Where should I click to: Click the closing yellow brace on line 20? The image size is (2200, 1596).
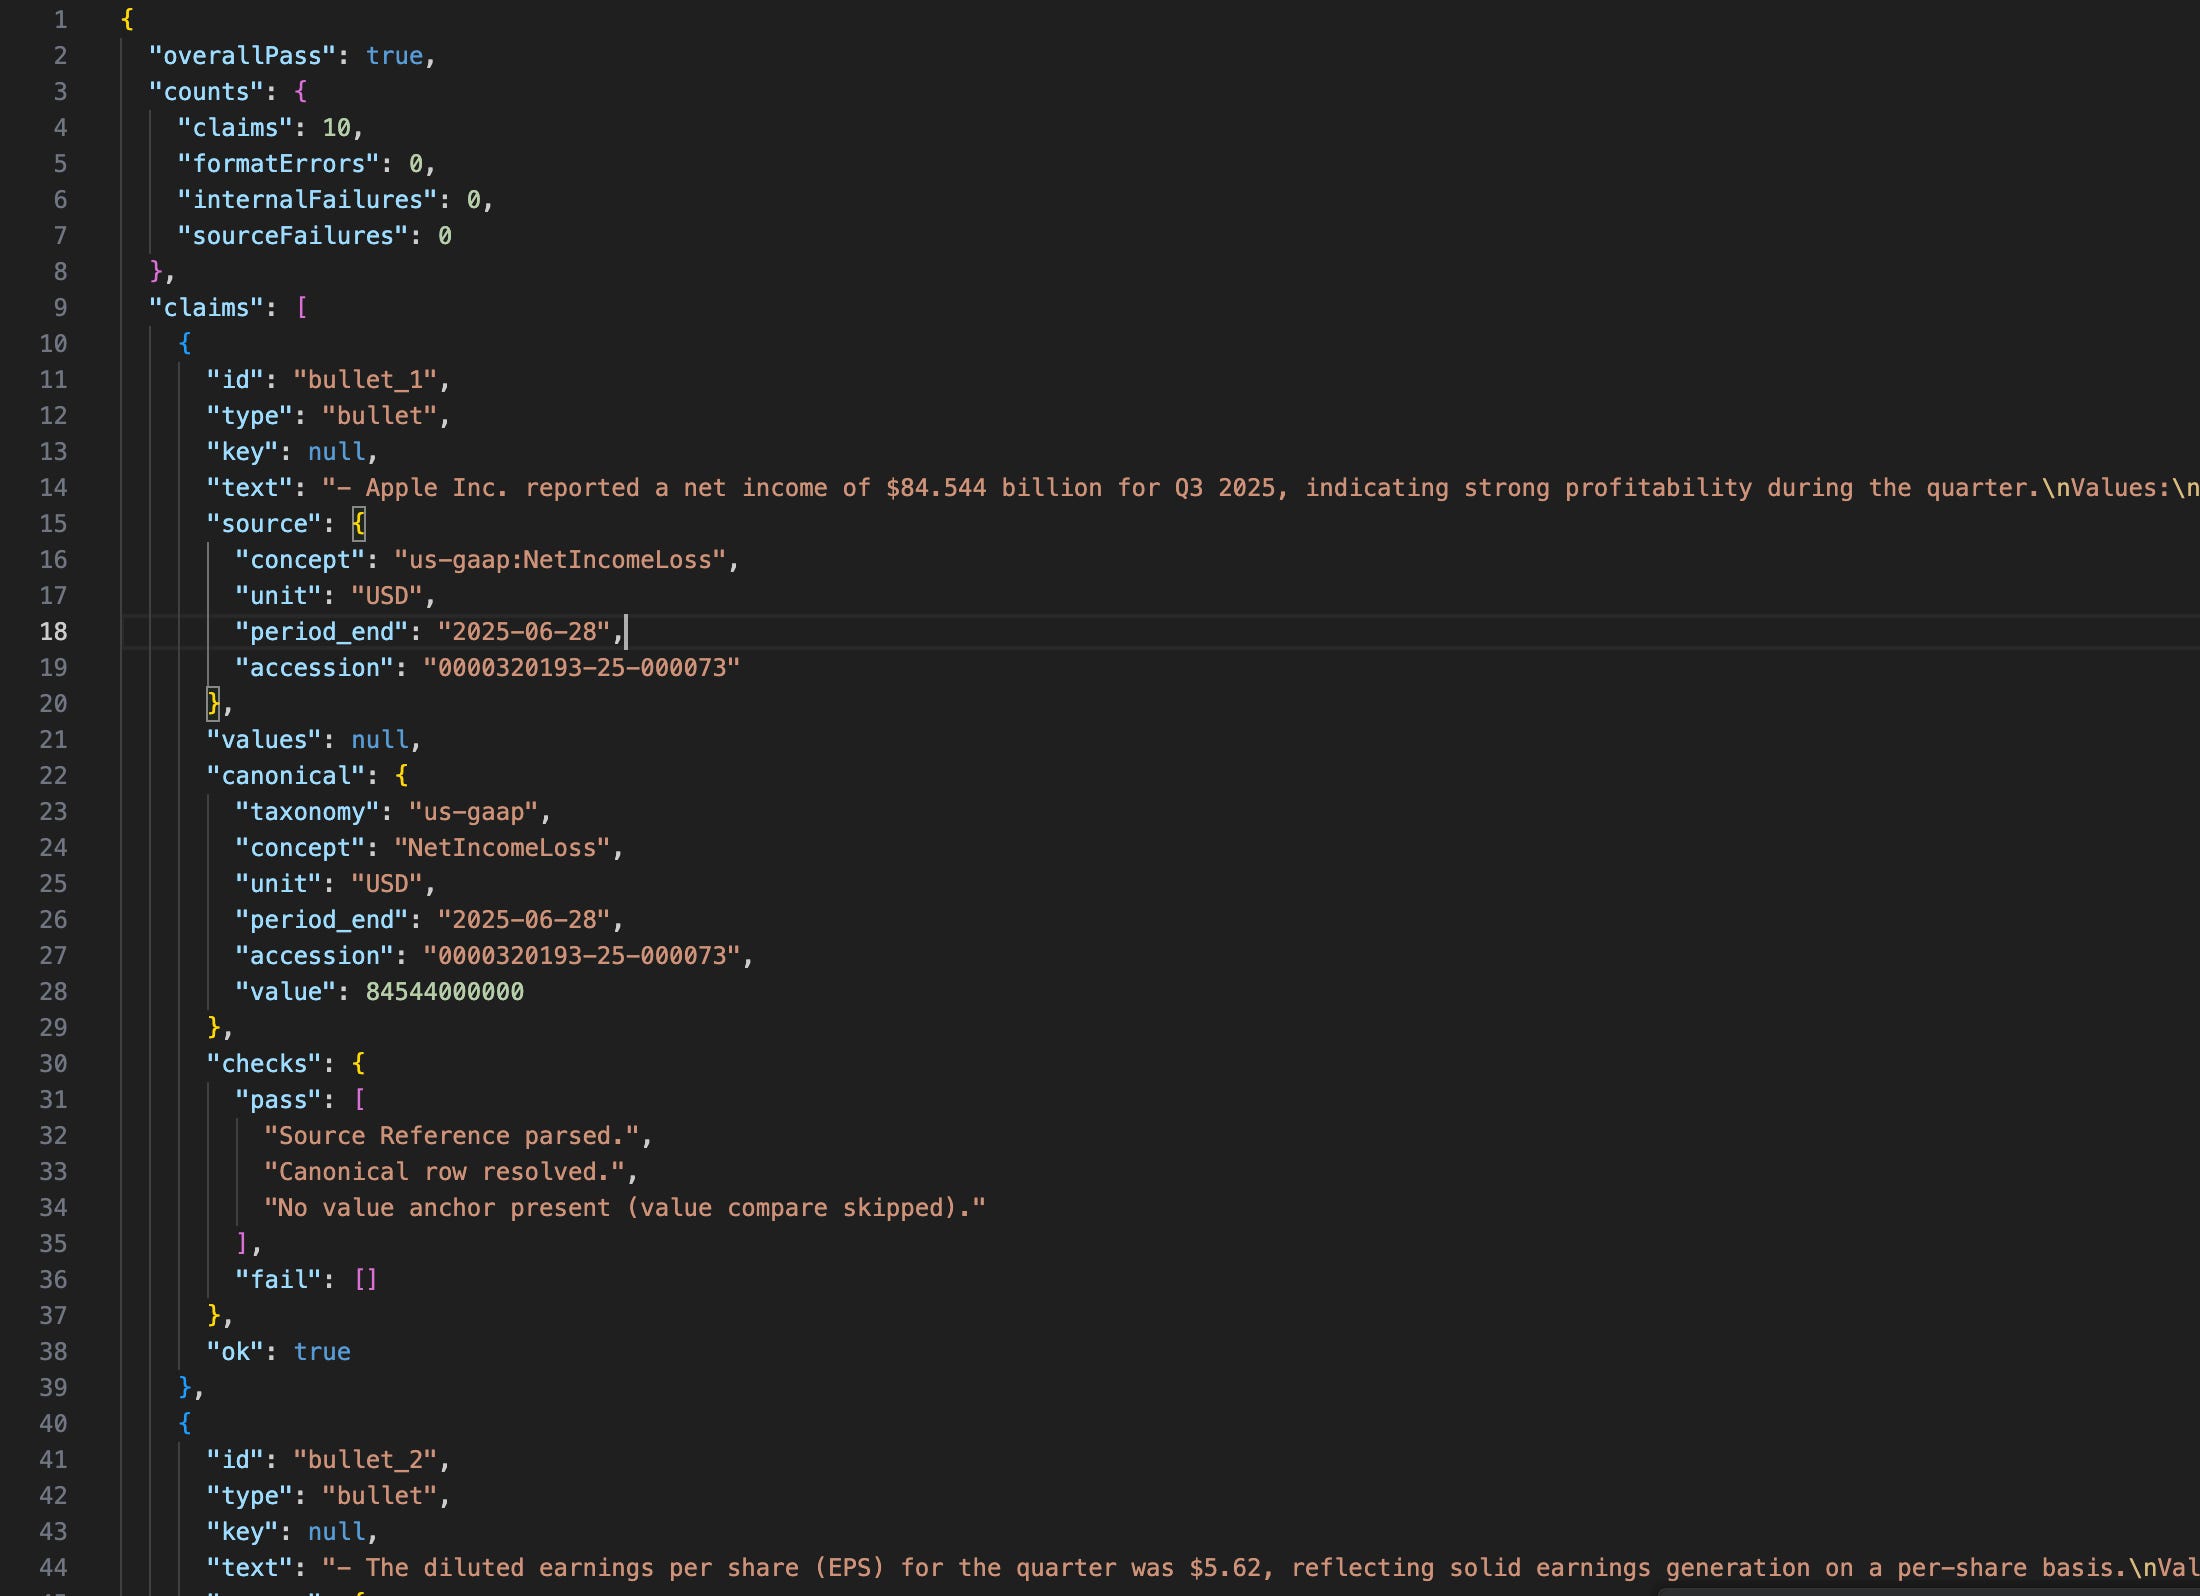[x=213, y=704]
